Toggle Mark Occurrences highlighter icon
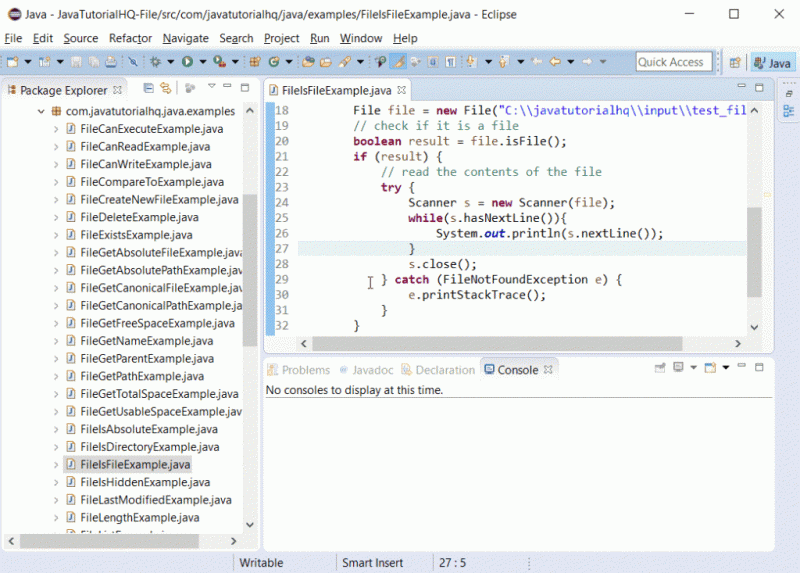The width and height of the screenshot is (800, 573). [397, 62]
